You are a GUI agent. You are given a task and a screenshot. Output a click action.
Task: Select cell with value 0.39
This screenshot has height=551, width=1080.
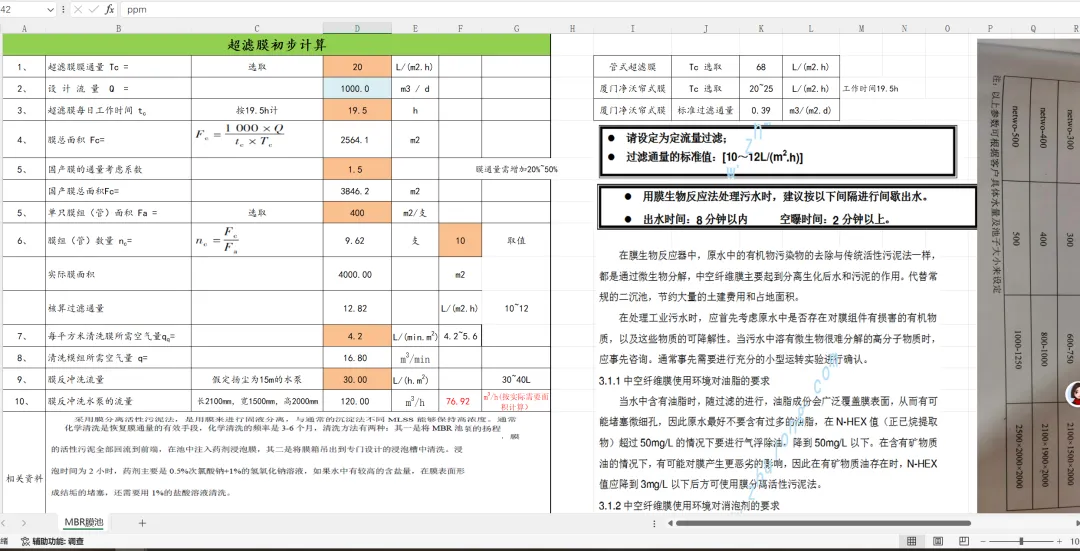tap(761, 110)
